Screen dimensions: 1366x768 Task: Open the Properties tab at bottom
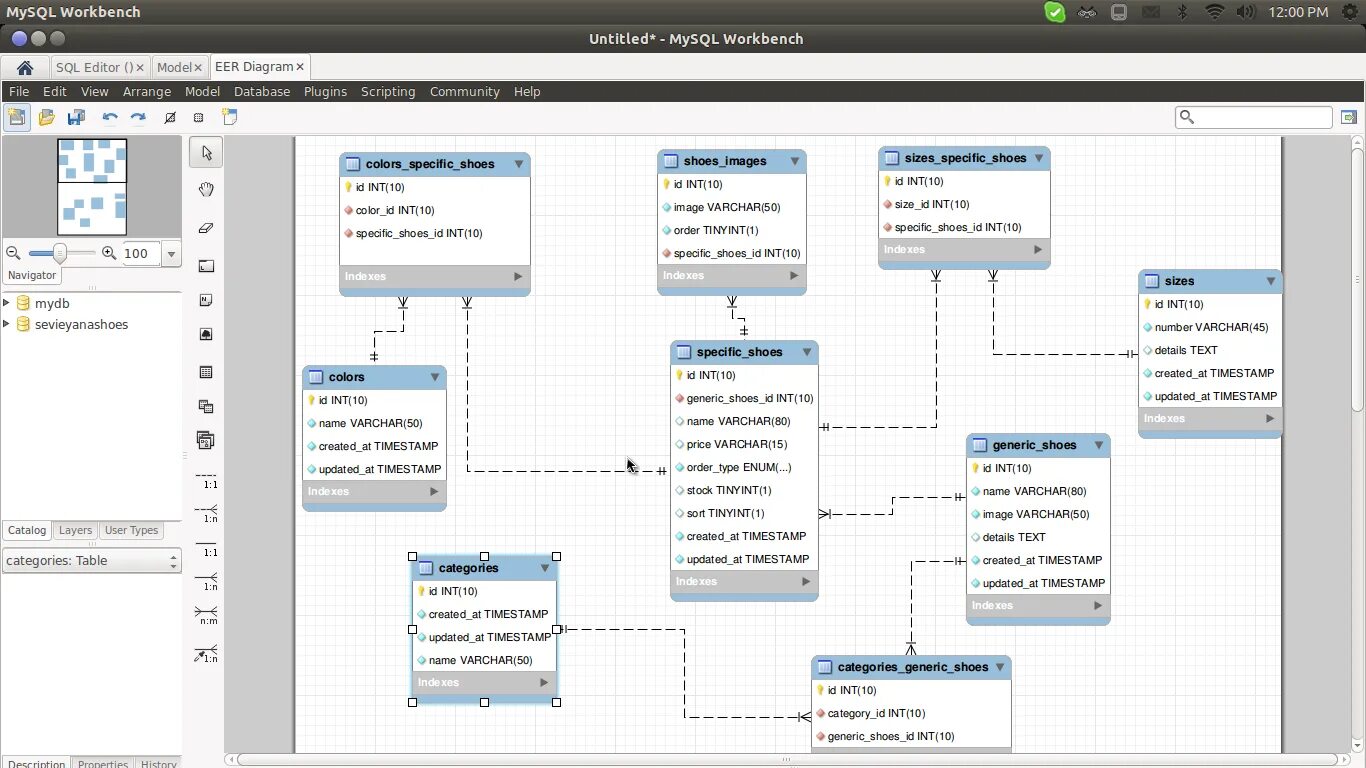click(x=103, y=763)
